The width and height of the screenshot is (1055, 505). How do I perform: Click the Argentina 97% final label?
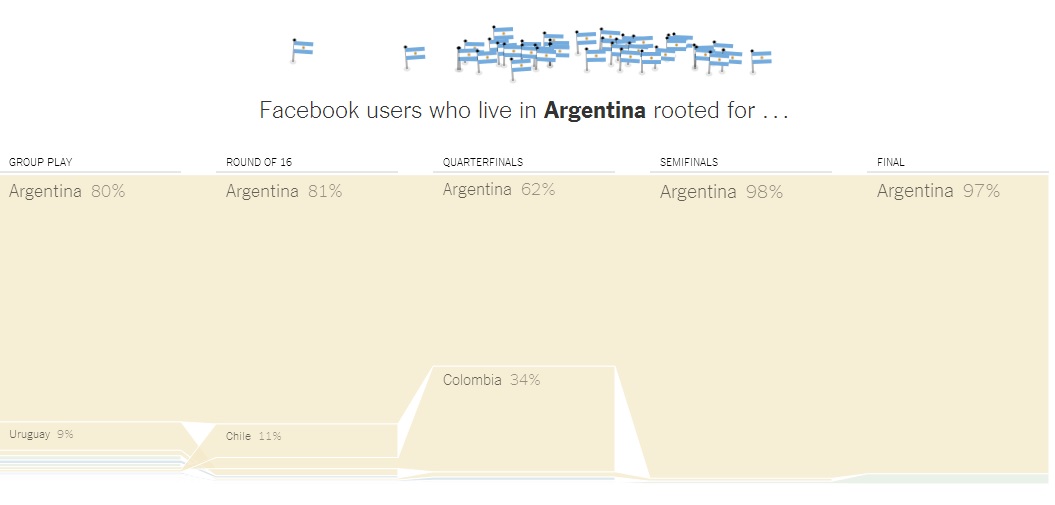938,191
